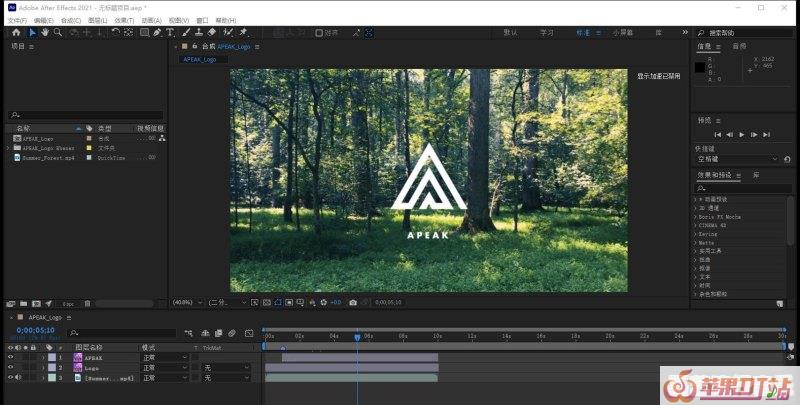Viewport: 800px width, 405px height.
Task: Toggle the lock icon on composition tab
Action: (194, 46)
